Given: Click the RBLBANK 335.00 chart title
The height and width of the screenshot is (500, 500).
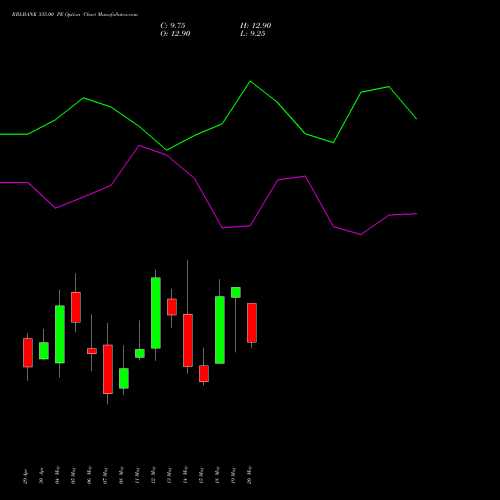Looking at the screenshot, I should 75,15.
